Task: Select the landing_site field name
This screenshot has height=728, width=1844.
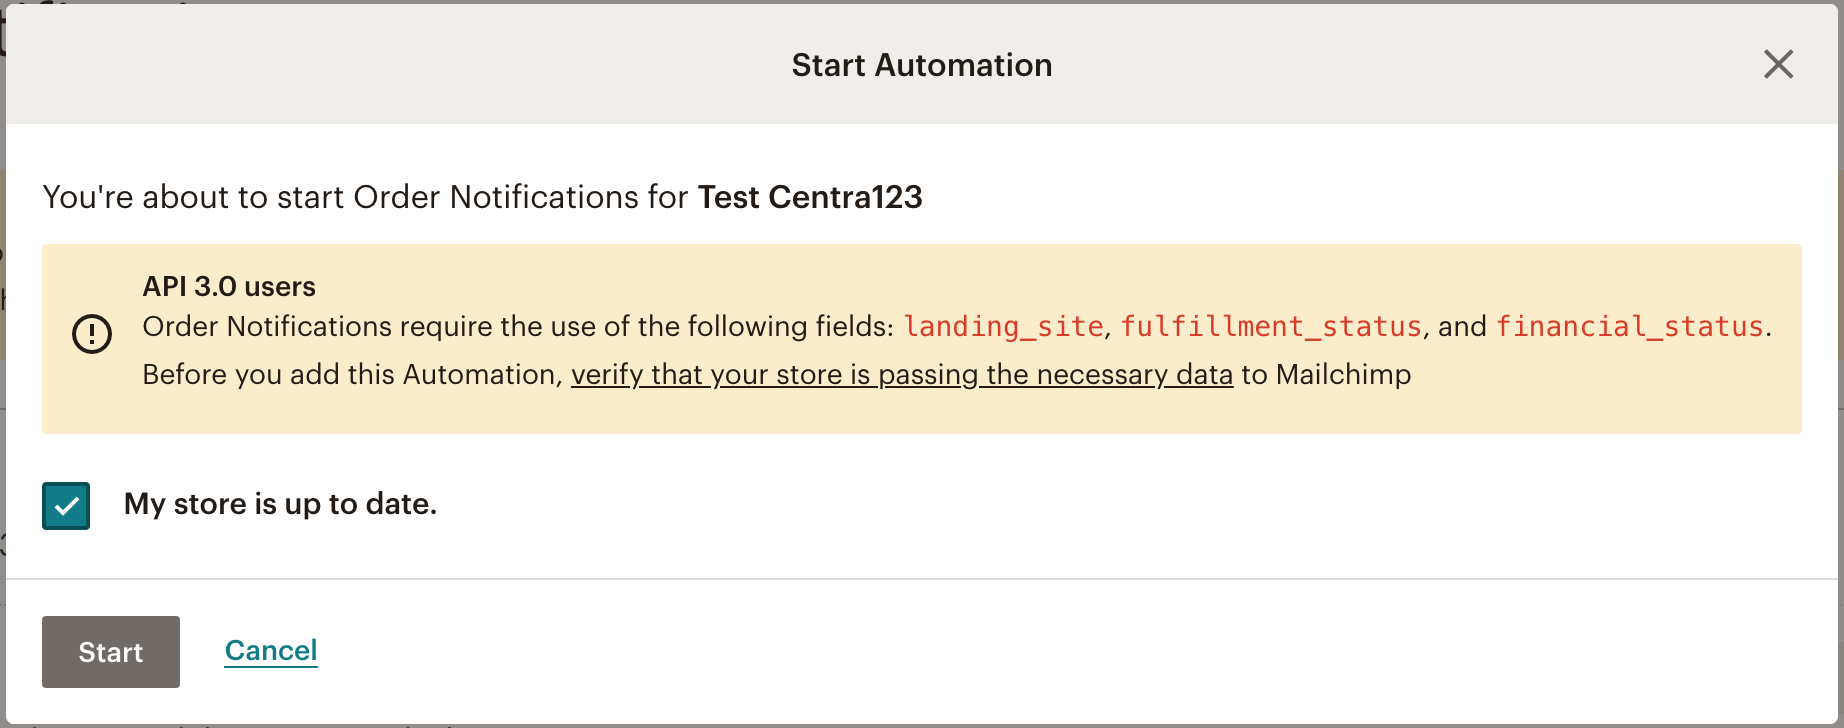Action: click(x=1003, y=326)
